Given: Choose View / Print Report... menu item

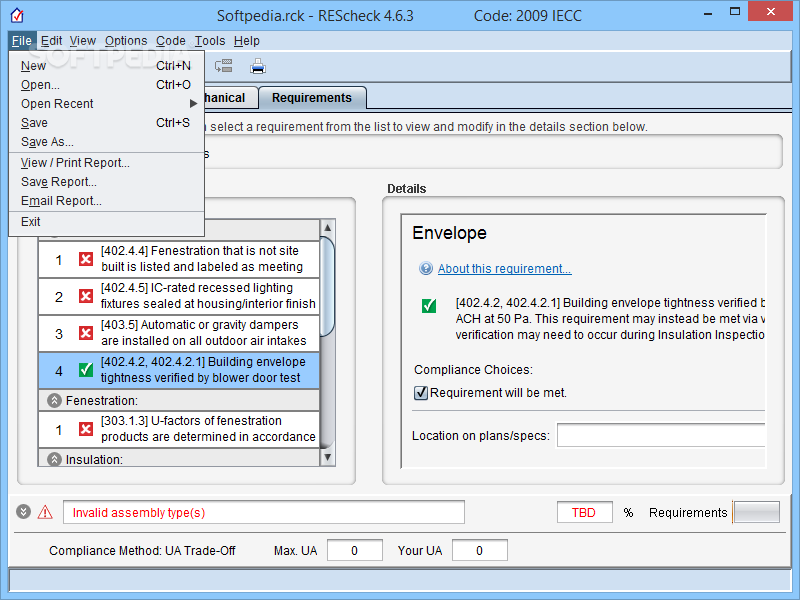Looking at the screenshot, I should coord(106,163).
